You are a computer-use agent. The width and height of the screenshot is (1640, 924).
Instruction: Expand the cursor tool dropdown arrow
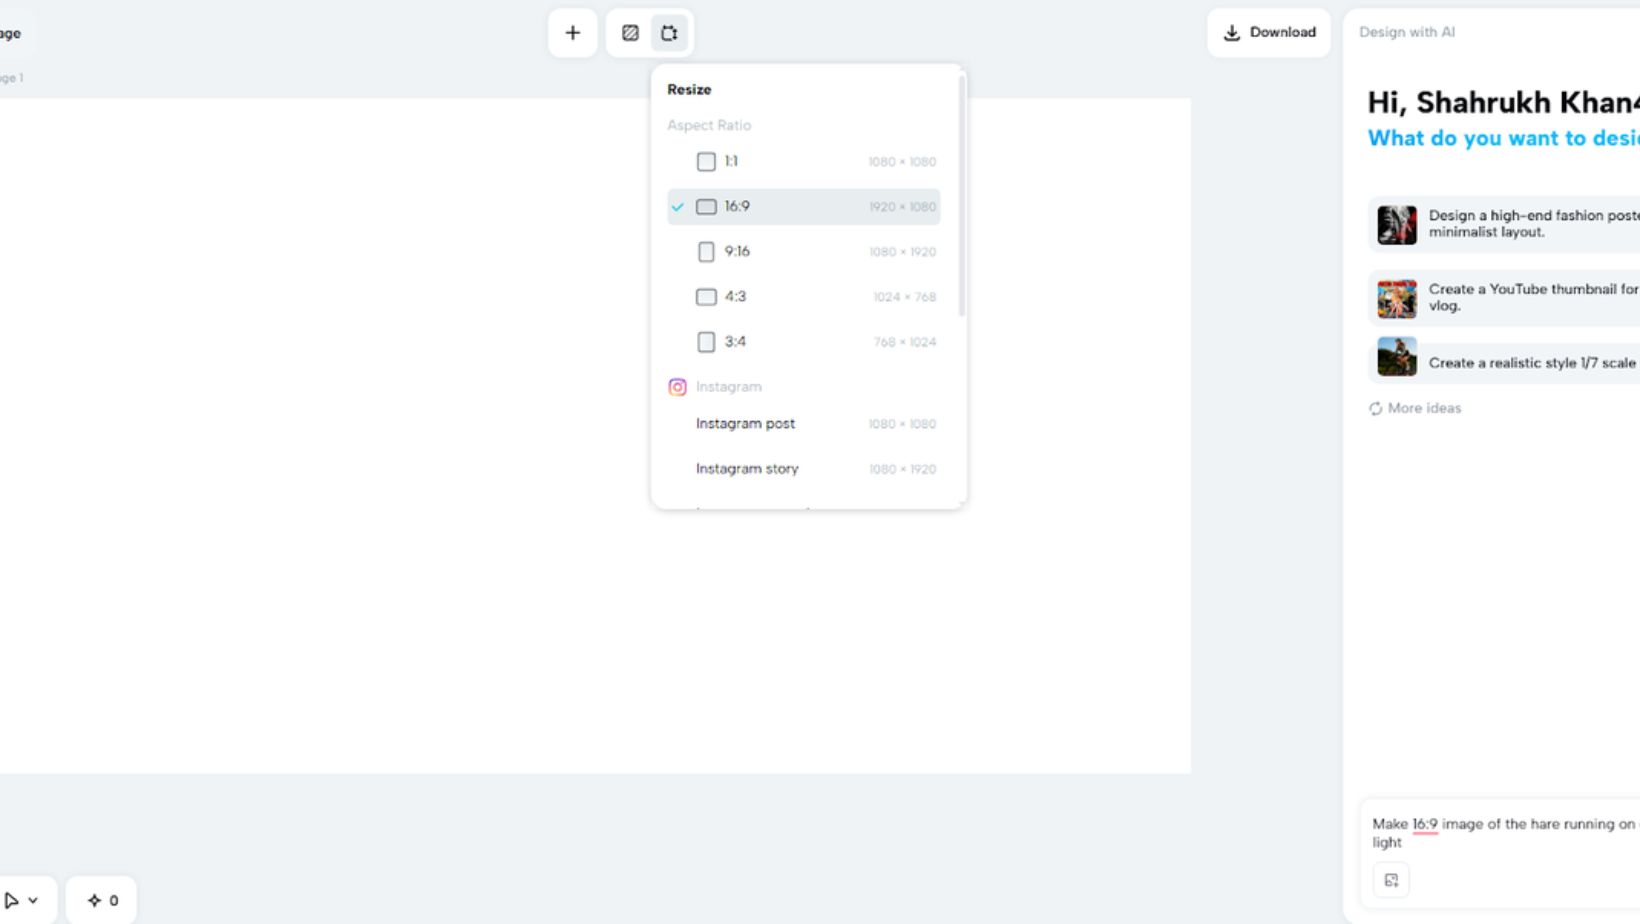click(34, 900)
